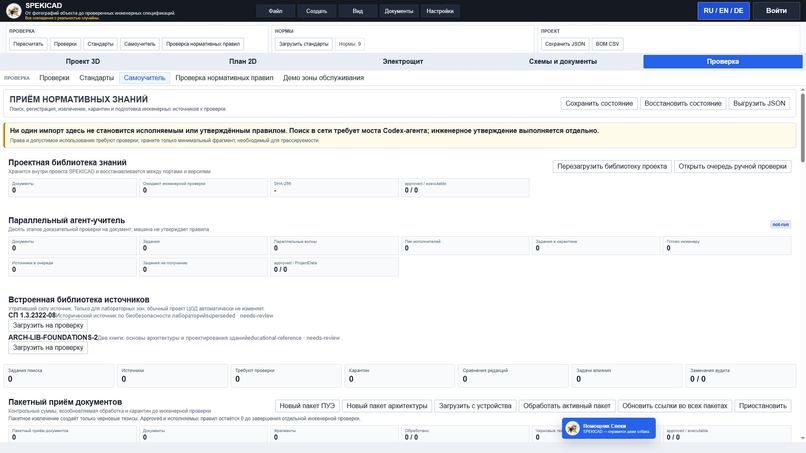The width and height of the screenshot is (806, 453).
Task: Open the Стандарты sub-tab
Action: tap(97, 78)
